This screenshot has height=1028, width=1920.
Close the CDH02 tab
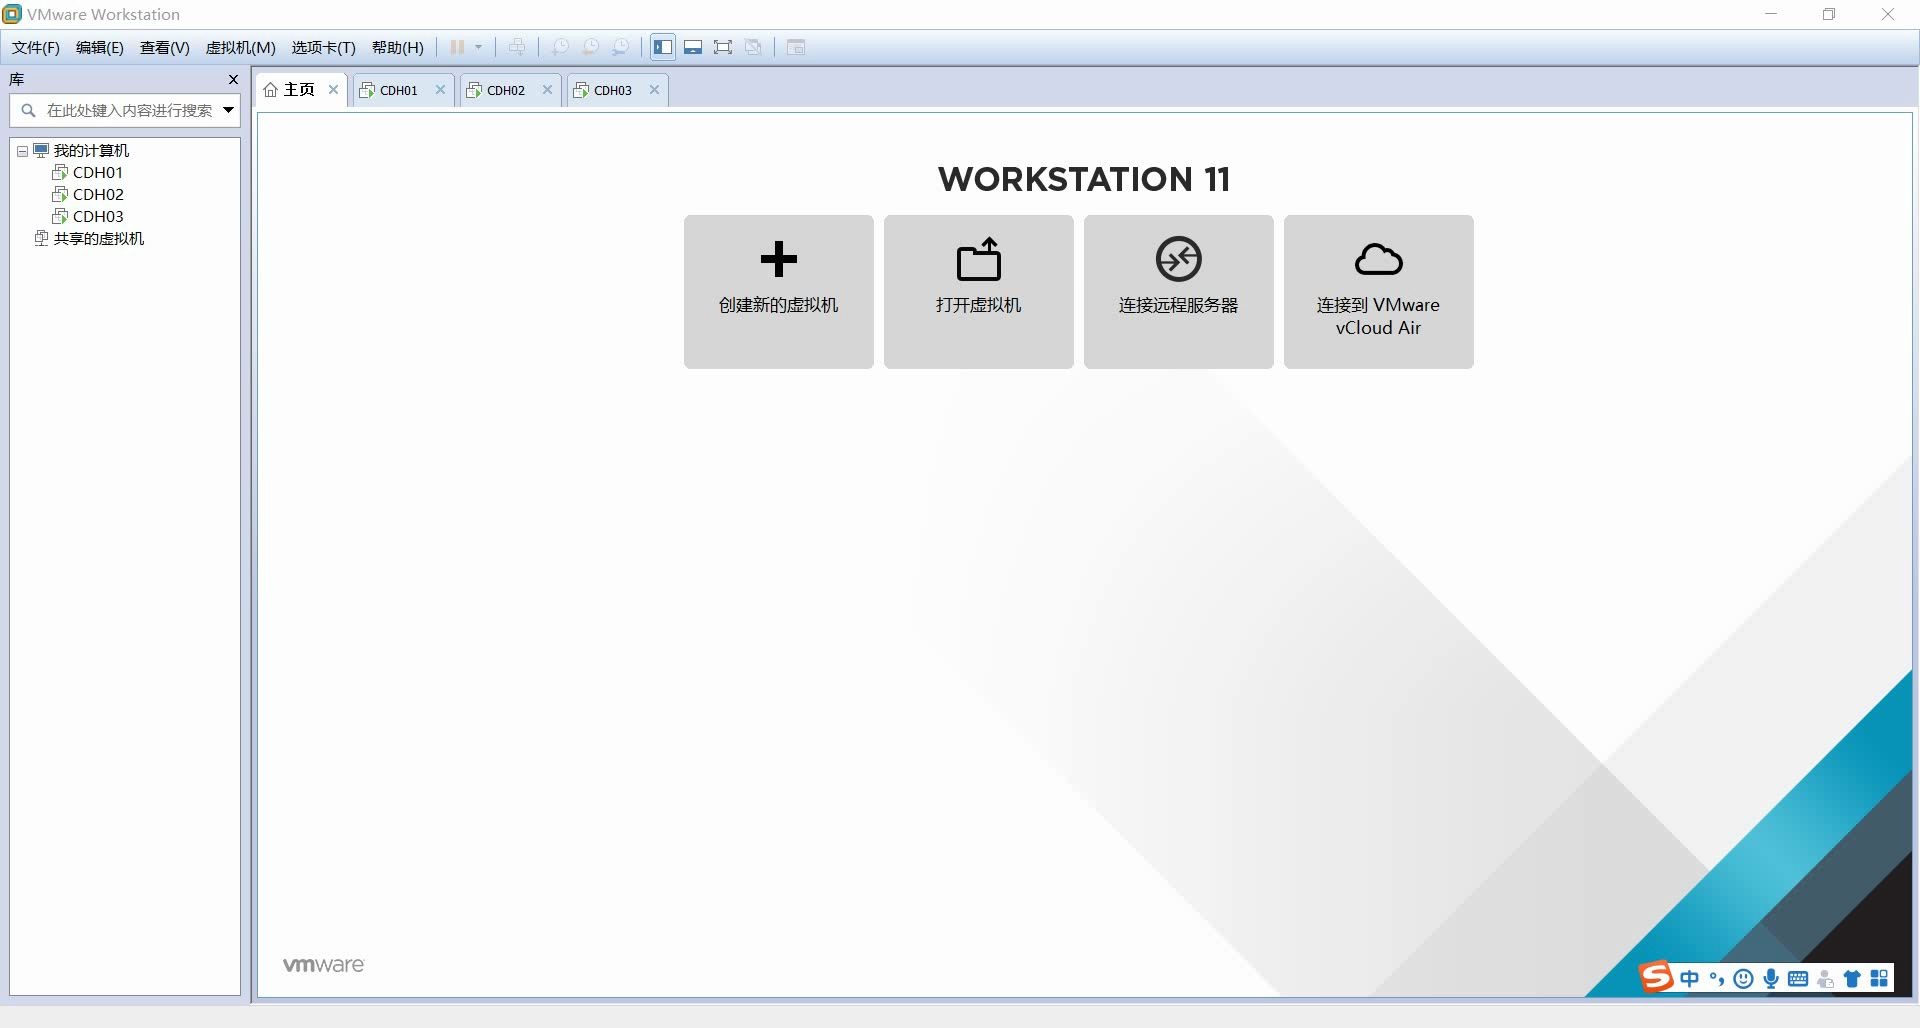click(x=547, y=89)
